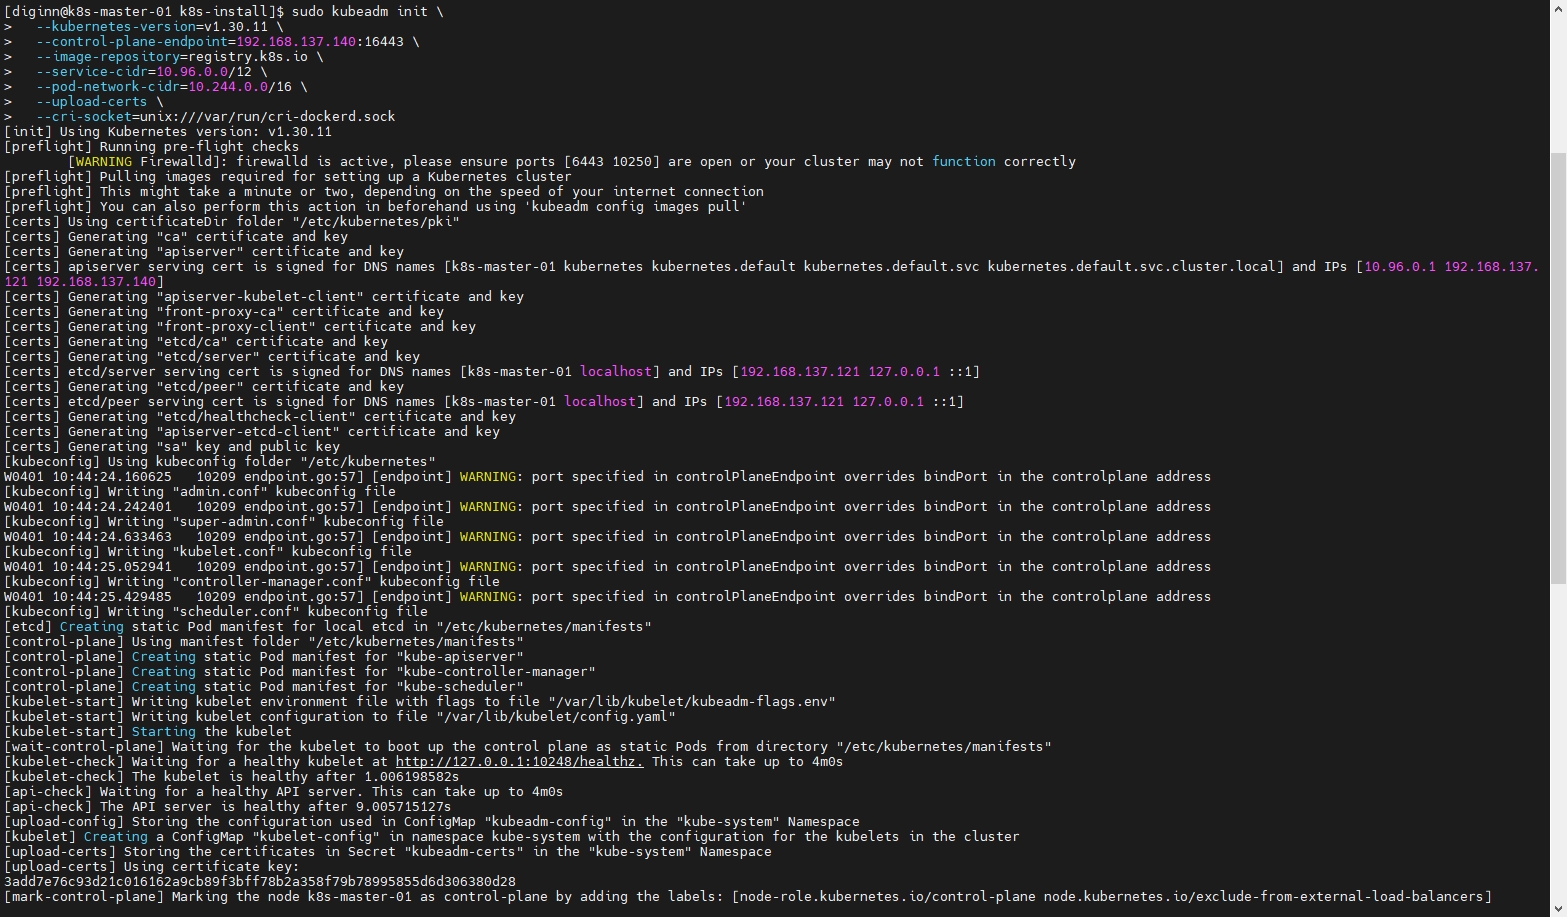This screenshot has width=1567, height=917.
Task: Click scrollbar track below the thumb
Action: click(1557, 750)
